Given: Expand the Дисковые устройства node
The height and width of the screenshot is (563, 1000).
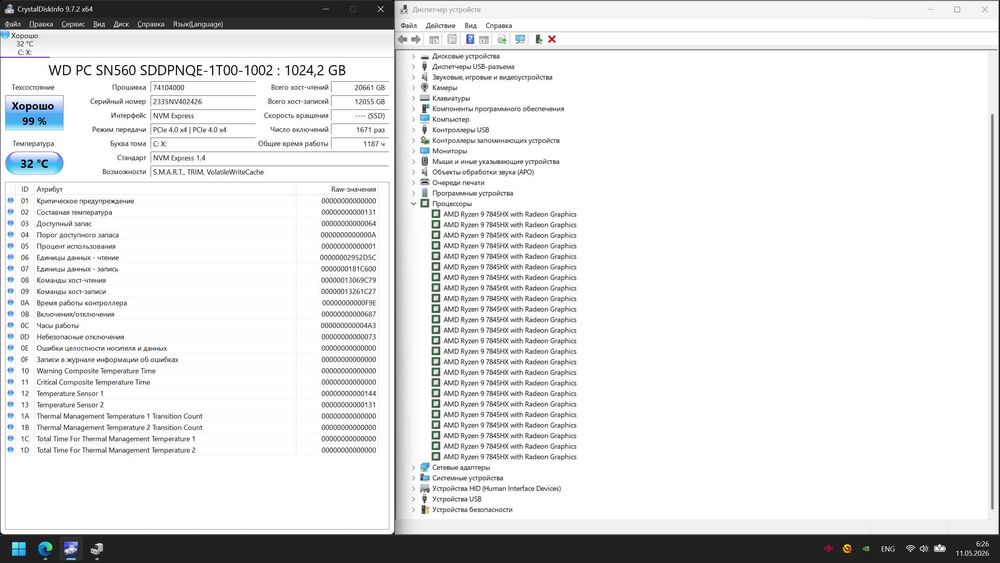Looking at the screenshot, I should click(x=413, y=56).
